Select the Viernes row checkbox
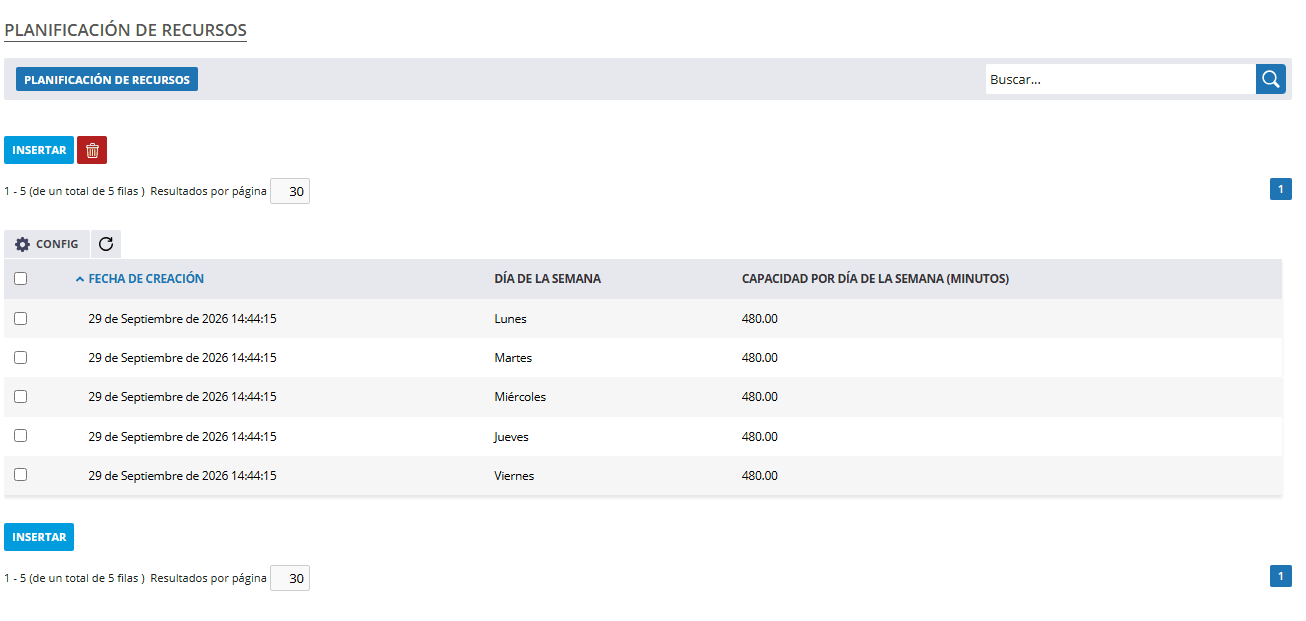Screen dimensions: 1306x621 20,475
